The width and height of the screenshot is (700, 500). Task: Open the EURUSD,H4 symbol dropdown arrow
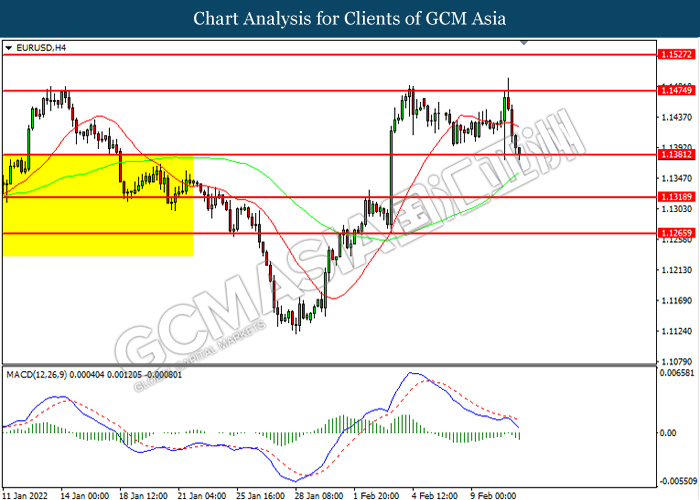pos(8,48)
